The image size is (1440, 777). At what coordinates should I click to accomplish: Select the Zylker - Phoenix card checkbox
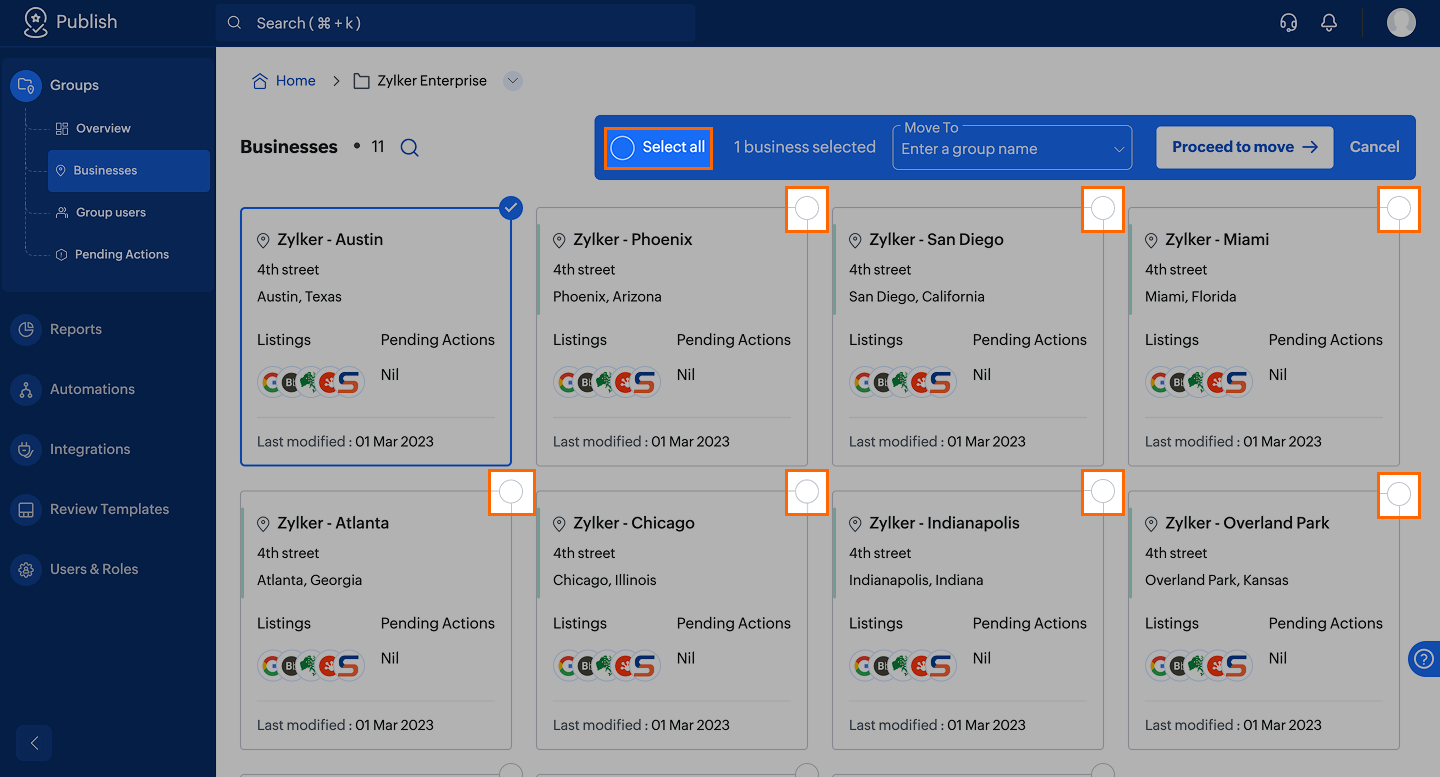pos(807,208)
